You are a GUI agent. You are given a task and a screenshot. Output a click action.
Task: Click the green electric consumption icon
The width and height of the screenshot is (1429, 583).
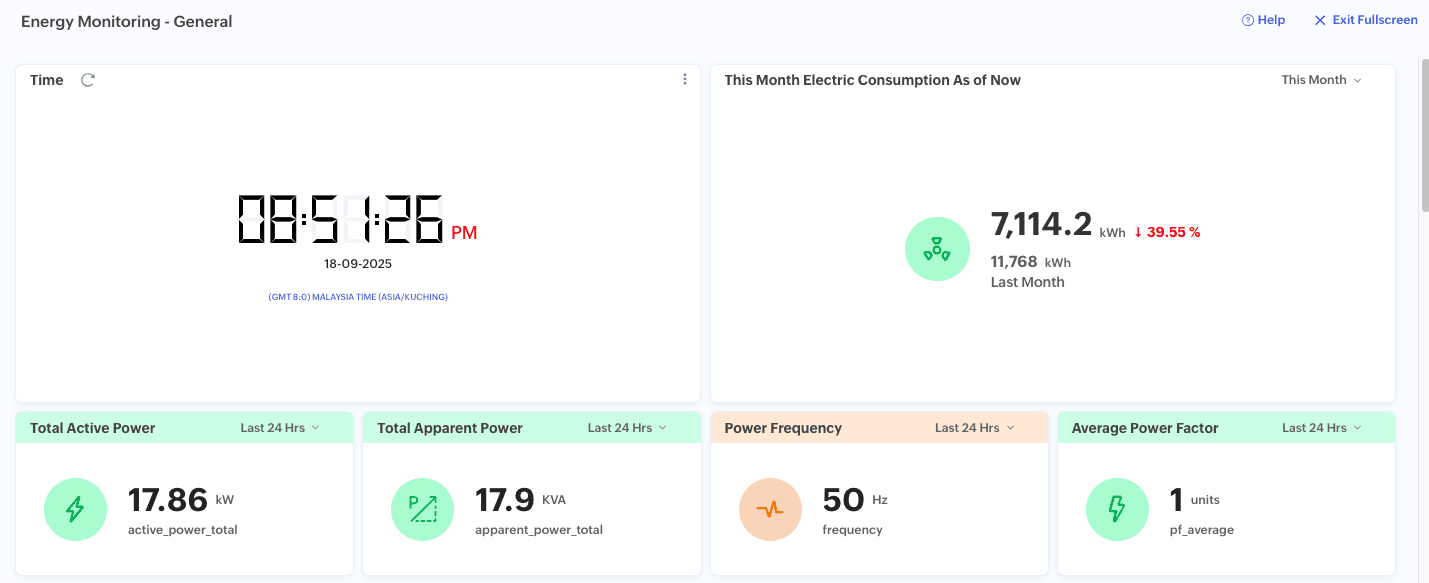936,250
